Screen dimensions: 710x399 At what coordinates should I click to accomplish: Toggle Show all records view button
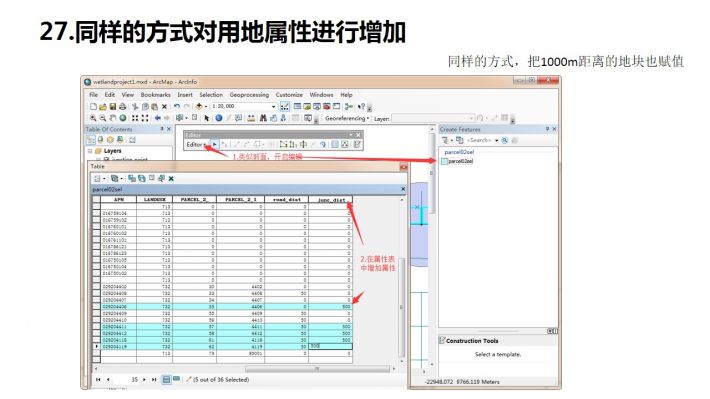point(167,380)
